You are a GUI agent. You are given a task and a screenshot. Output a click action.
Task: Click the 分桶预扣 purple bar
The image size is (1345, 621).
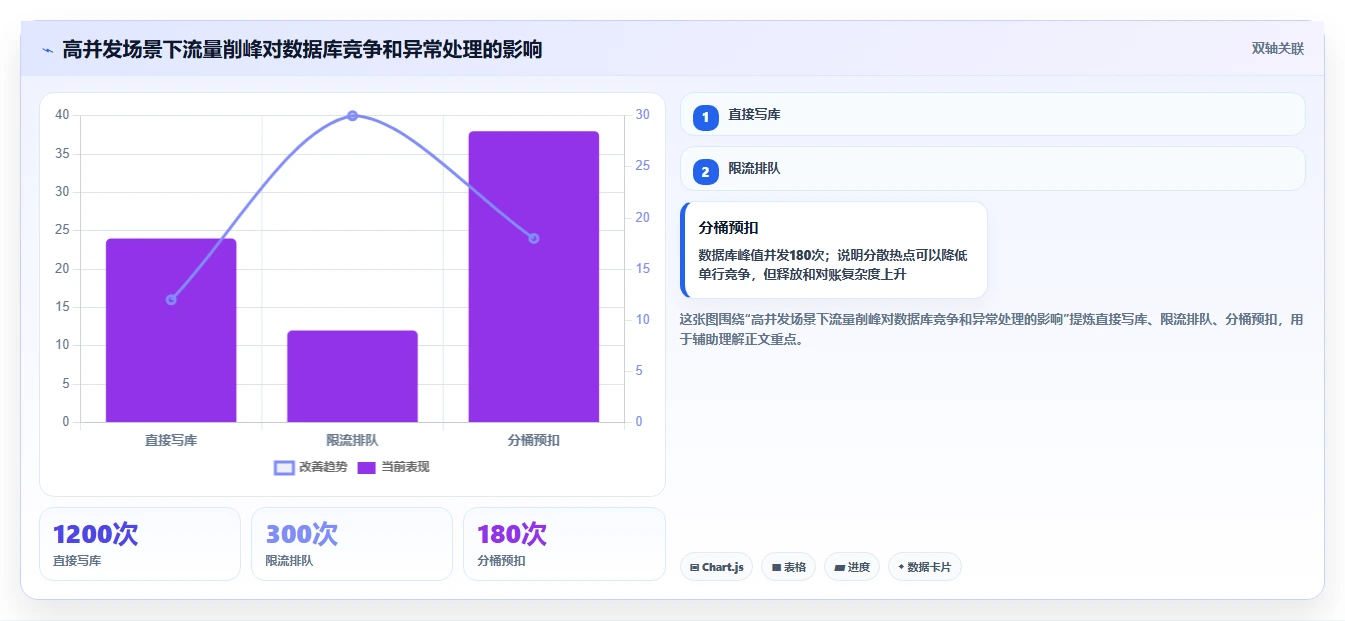click(534, 276)
